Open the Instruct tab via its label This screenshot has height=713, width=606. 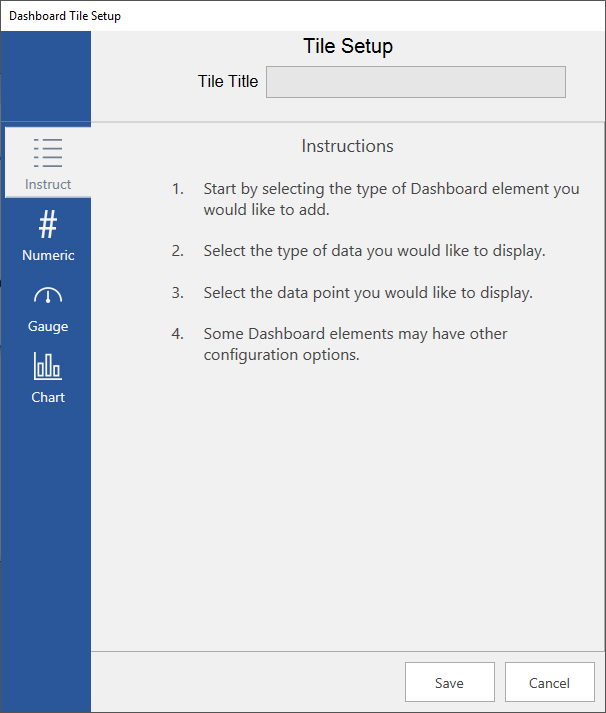pyautogui.click(x=48, y=184)
